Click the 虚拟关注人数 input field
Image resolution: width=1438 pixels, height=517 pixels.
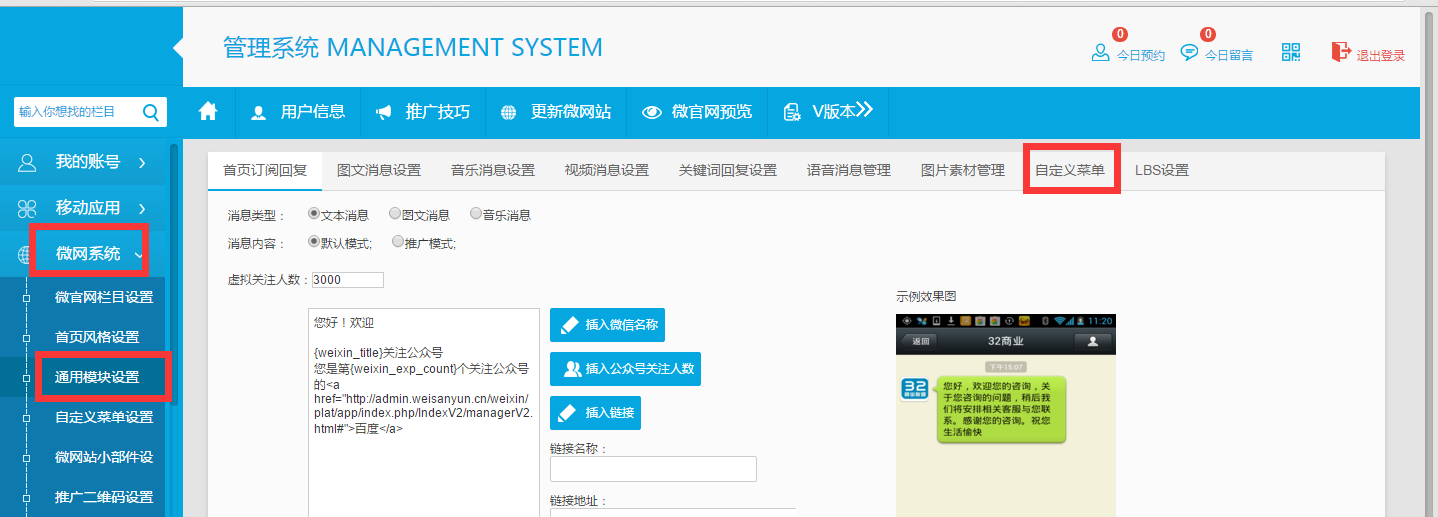pos(347,280)
